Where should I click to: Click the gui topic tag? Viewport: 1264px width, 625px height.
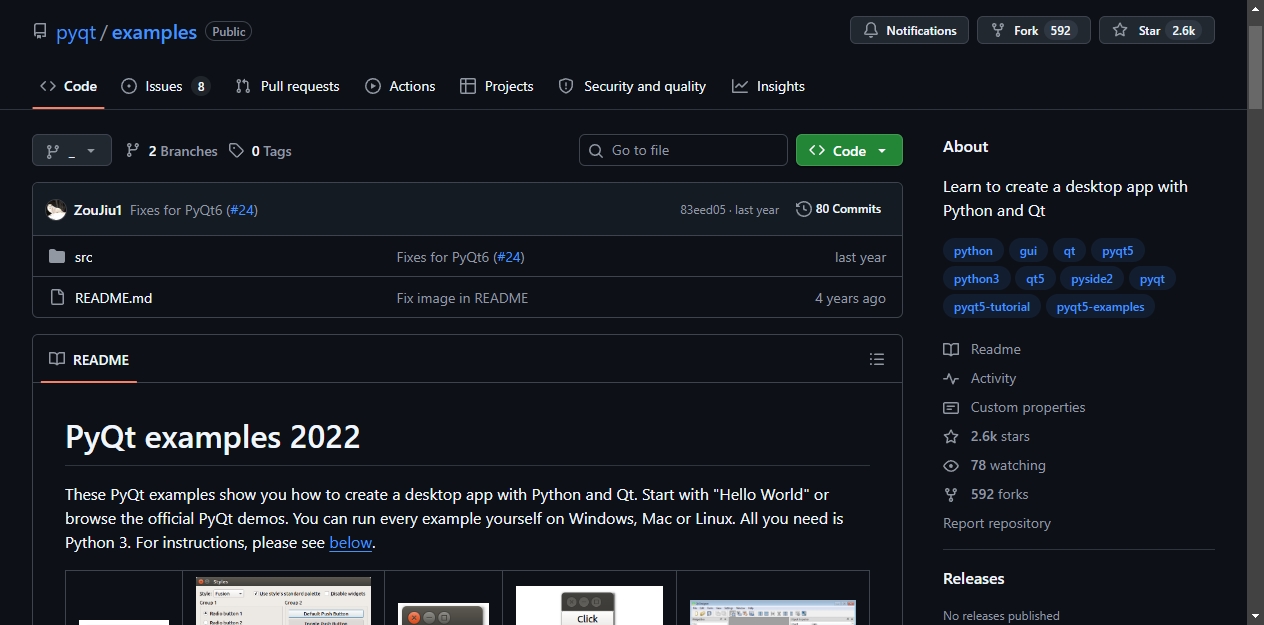(x=1028, y=251)
